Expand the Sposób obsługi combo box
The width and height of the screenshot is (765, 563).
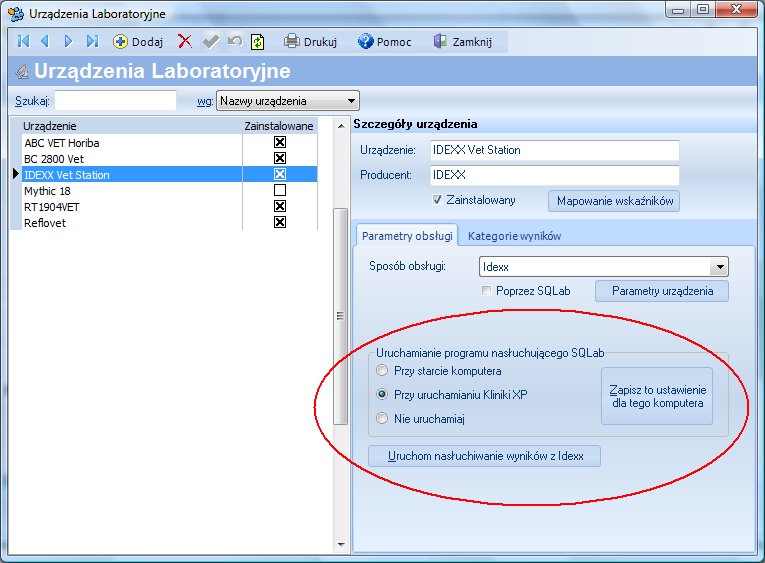720,267
